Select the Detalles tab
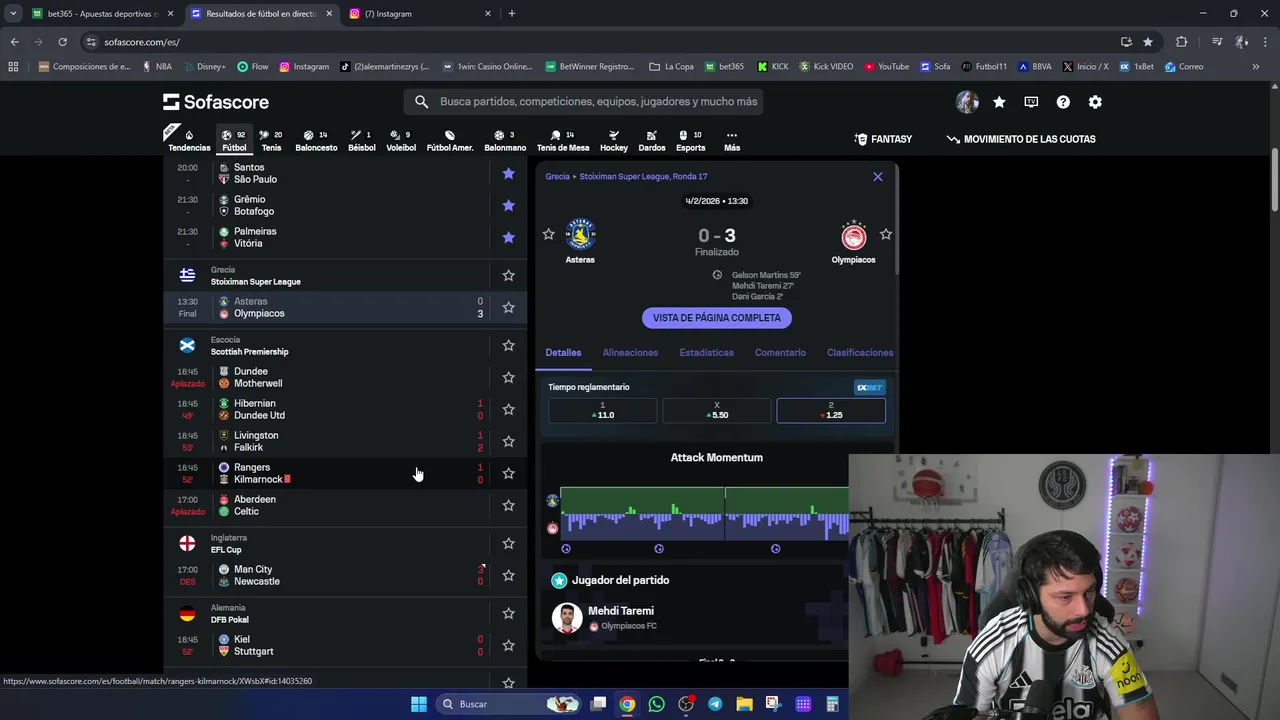Image resolution: width=1280 pixels, height=720 pixels. coord(563,352)
